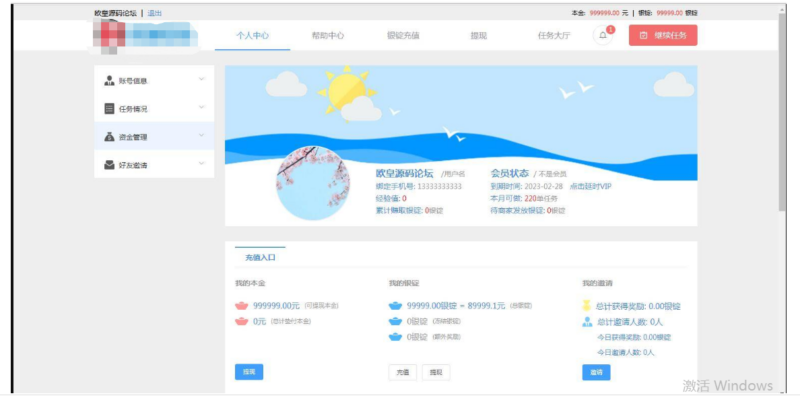Expand the 资金管理 chevron
800x404 pixels.
point(202,135)
